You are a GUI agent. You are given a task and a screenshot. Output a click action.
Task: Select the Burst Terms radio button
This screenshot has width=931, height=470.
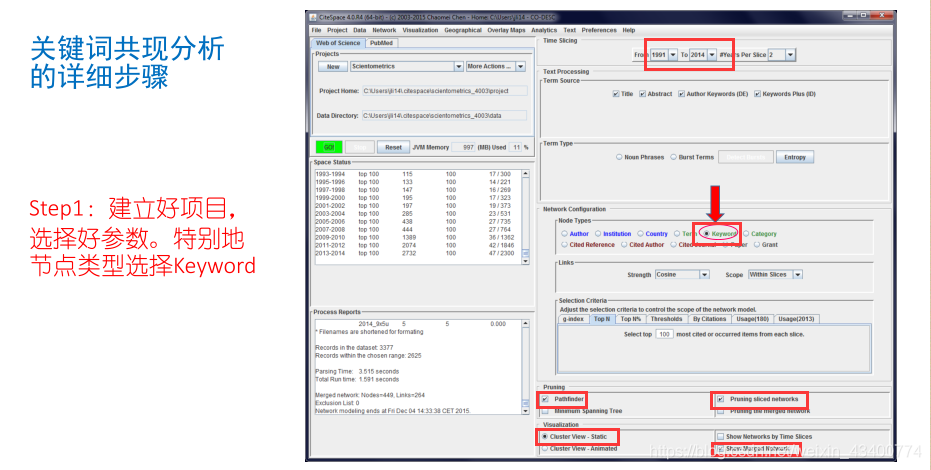coord(673,157)
